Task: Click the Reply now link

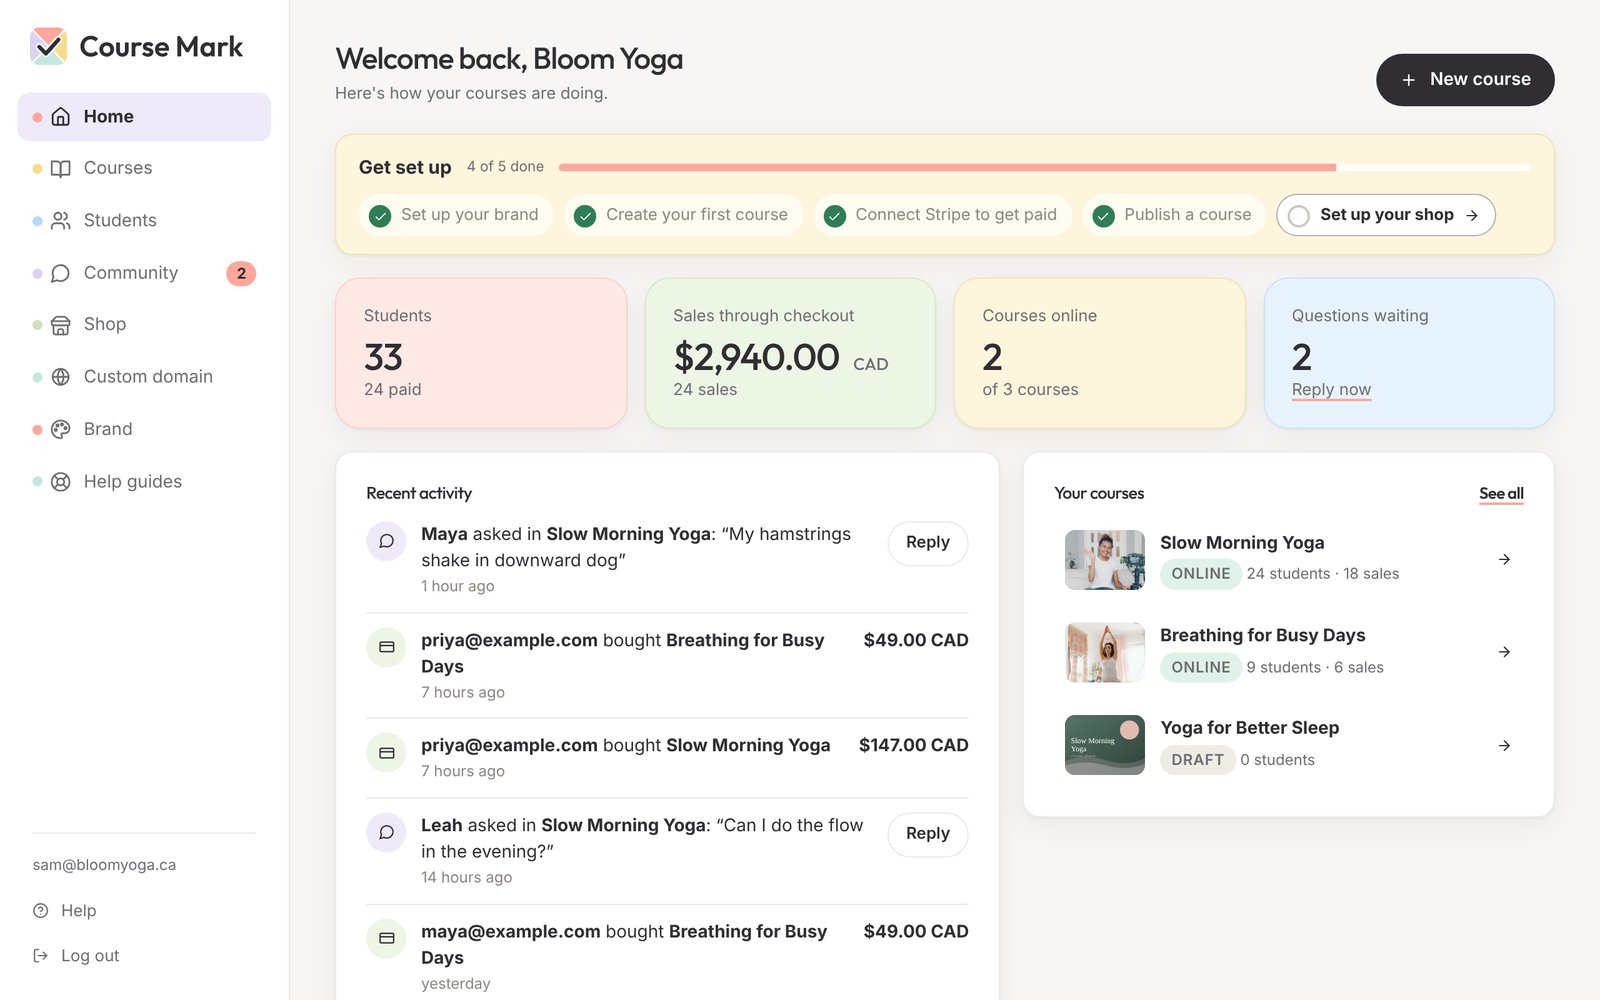Action: point(1331,390)
